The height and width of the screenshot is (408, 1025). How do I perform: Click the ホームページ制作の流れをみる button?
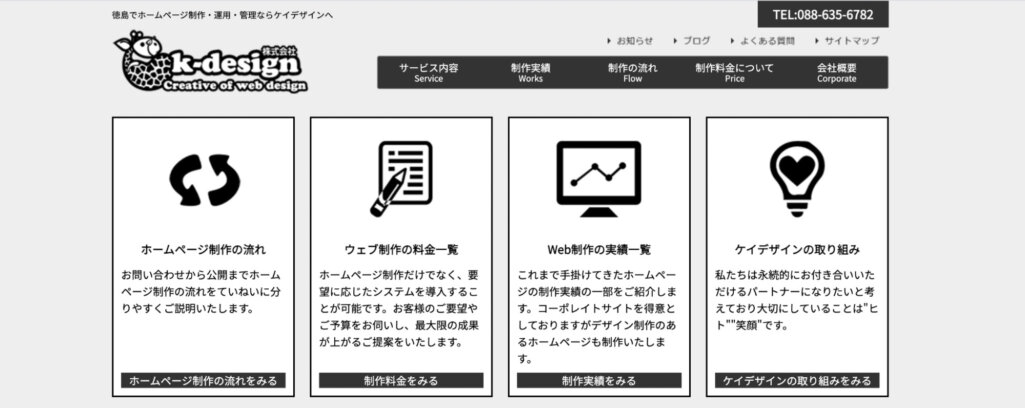point(203,381)
